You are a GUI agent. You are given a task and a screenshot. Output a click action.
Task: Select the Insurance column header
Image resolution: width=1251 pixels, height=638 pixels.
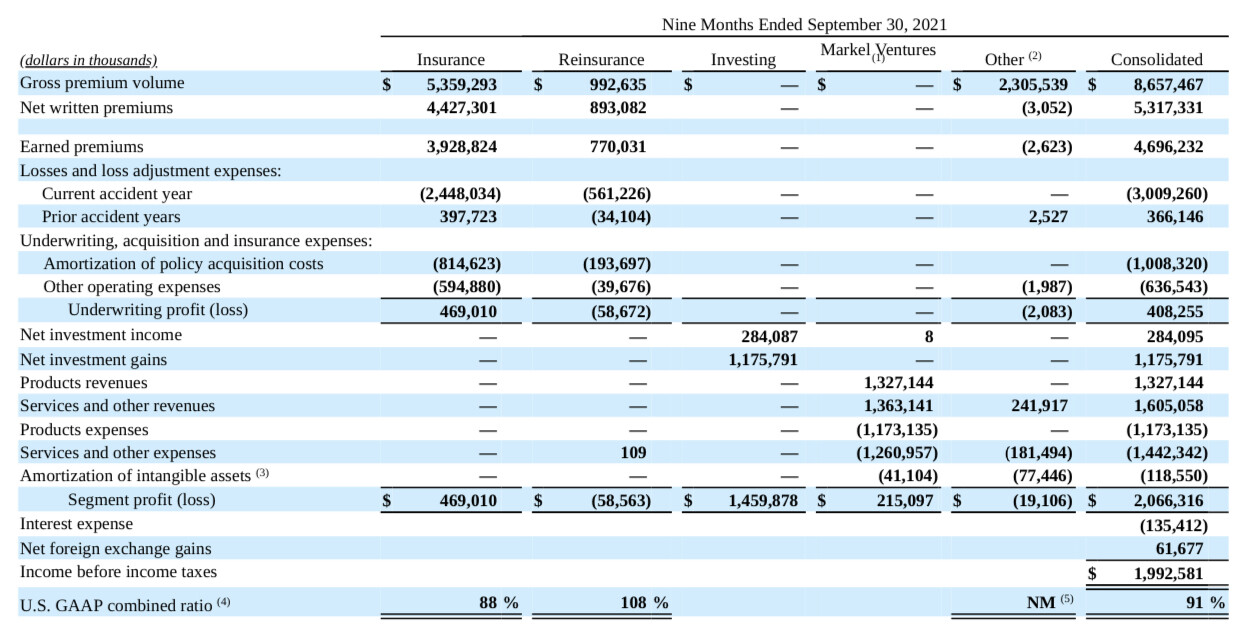(450, 59)
